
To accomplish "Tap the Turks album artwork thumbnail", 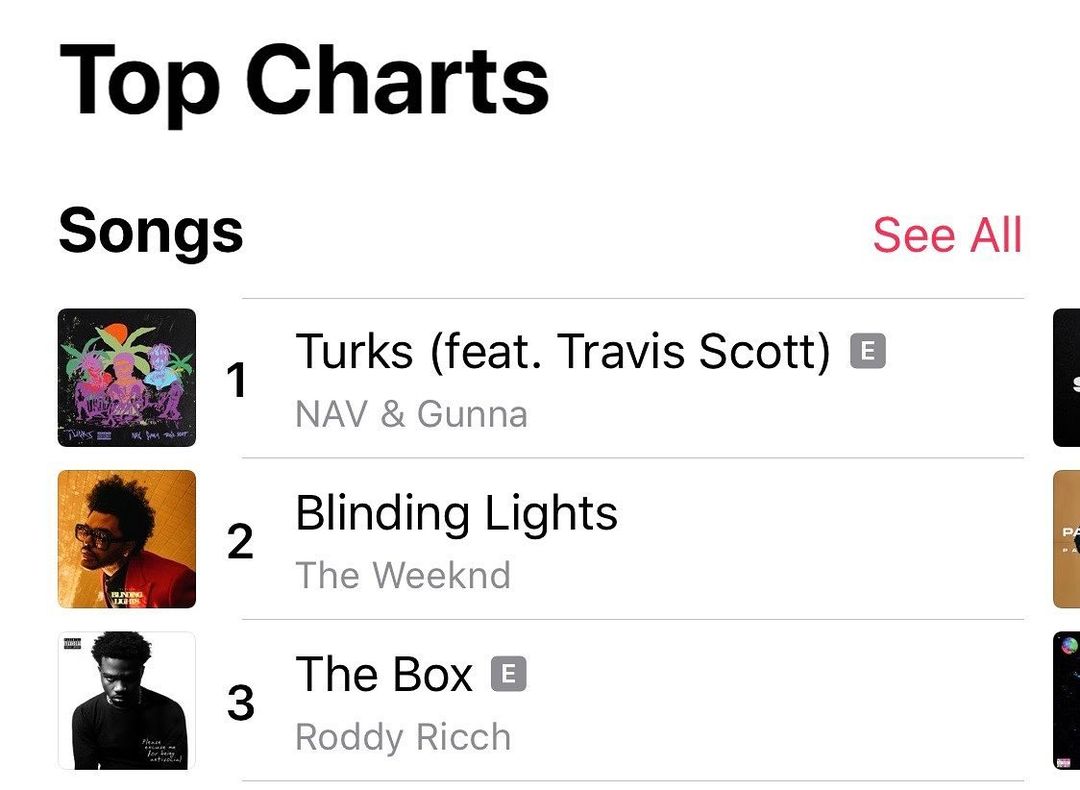I will click(127, 377).
